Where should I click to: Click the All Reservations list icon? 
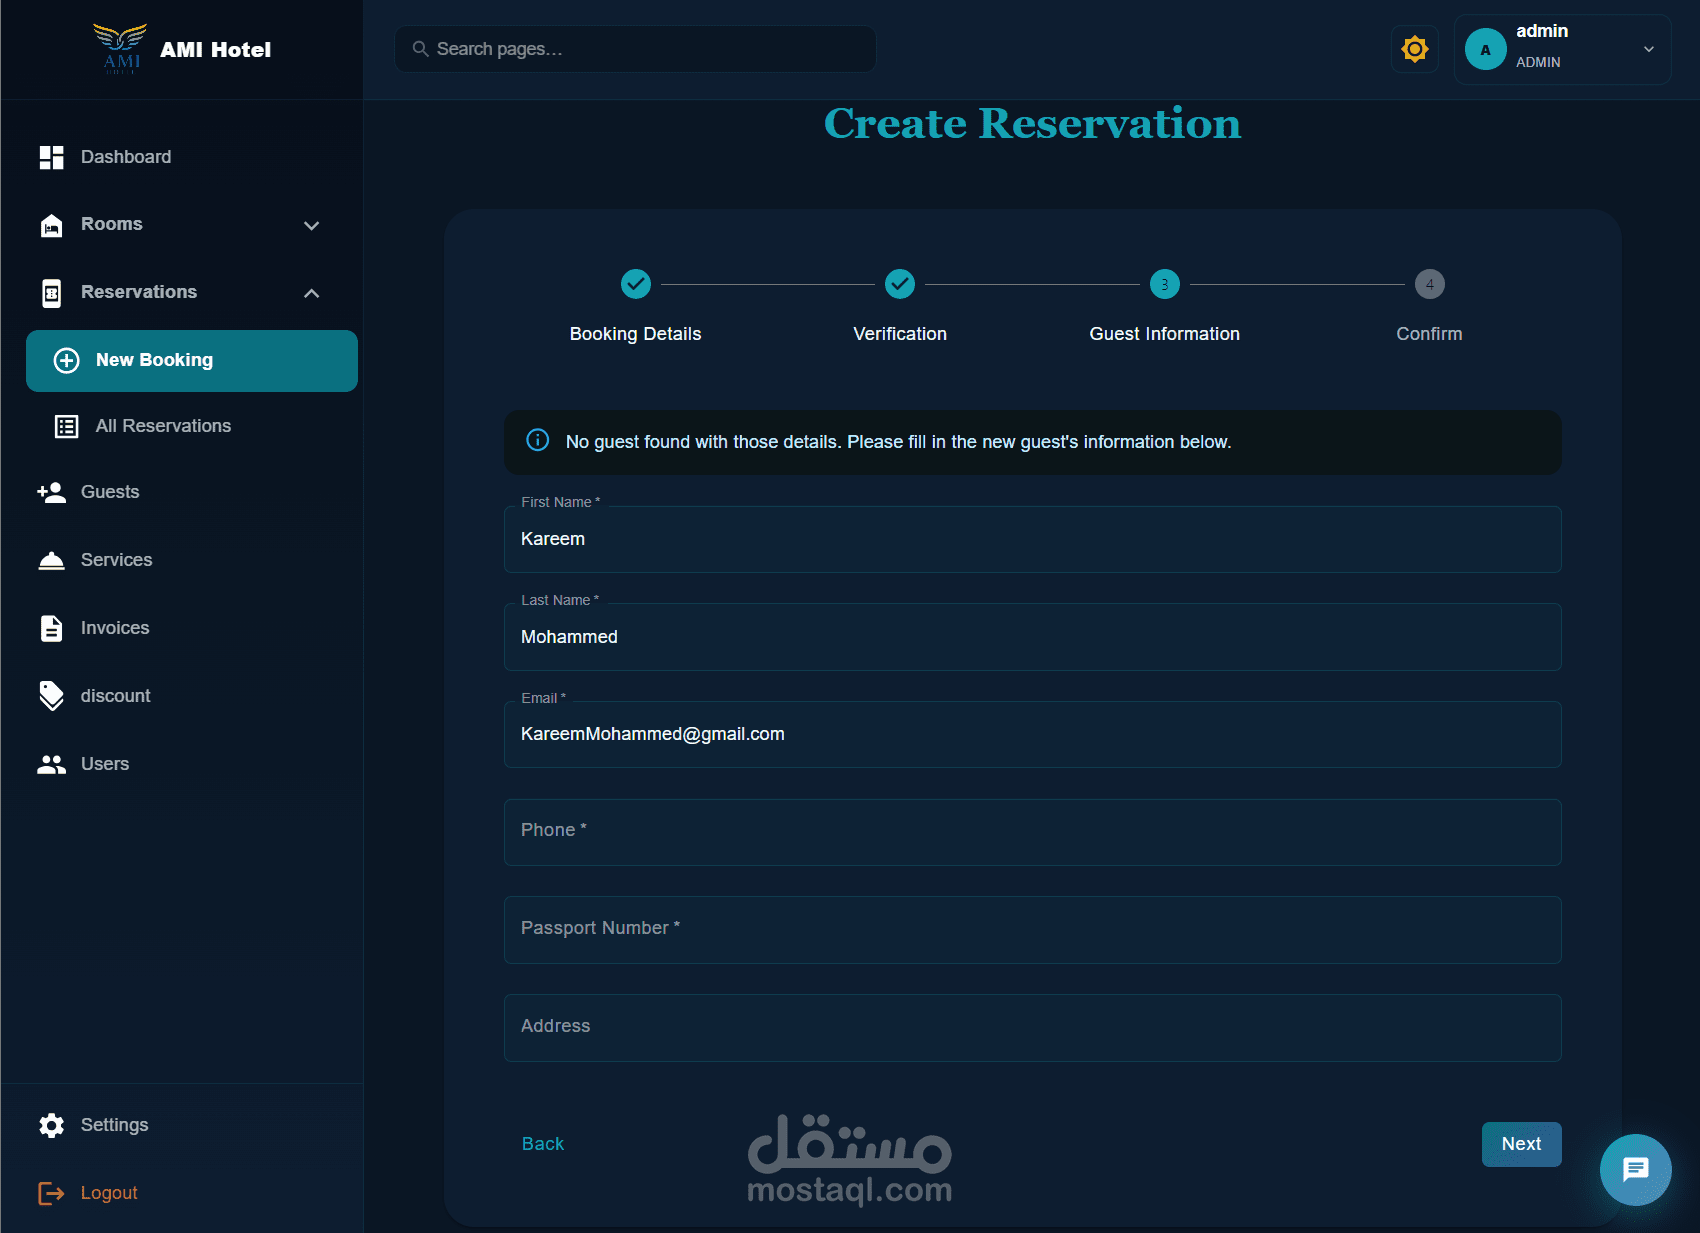[66, 427]
